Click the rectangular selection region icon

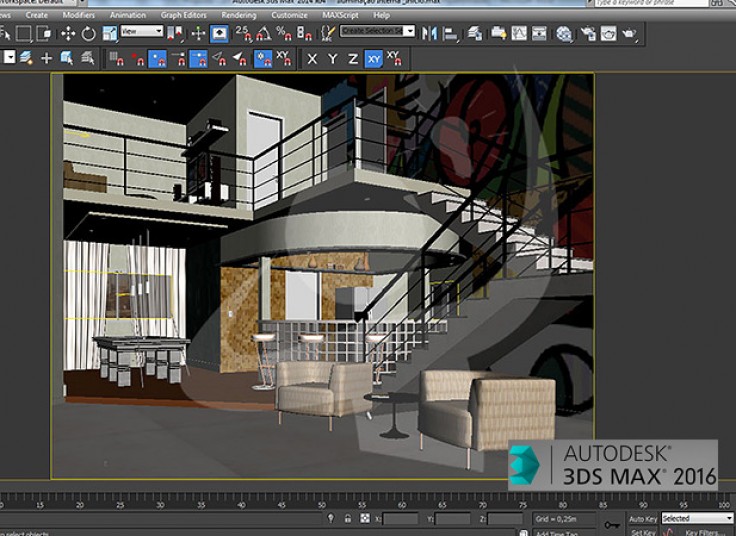[24, 33]
